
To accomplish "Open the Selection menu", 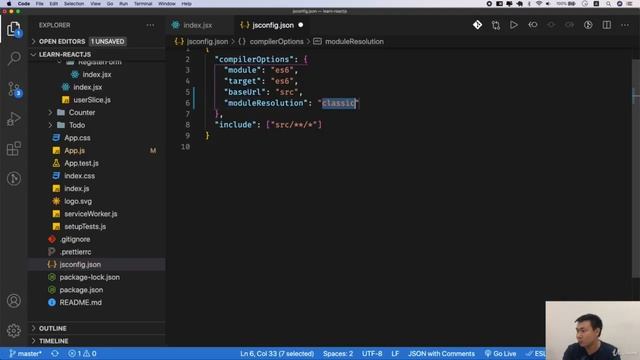I will pyautogui.click(x=74, y=4).
